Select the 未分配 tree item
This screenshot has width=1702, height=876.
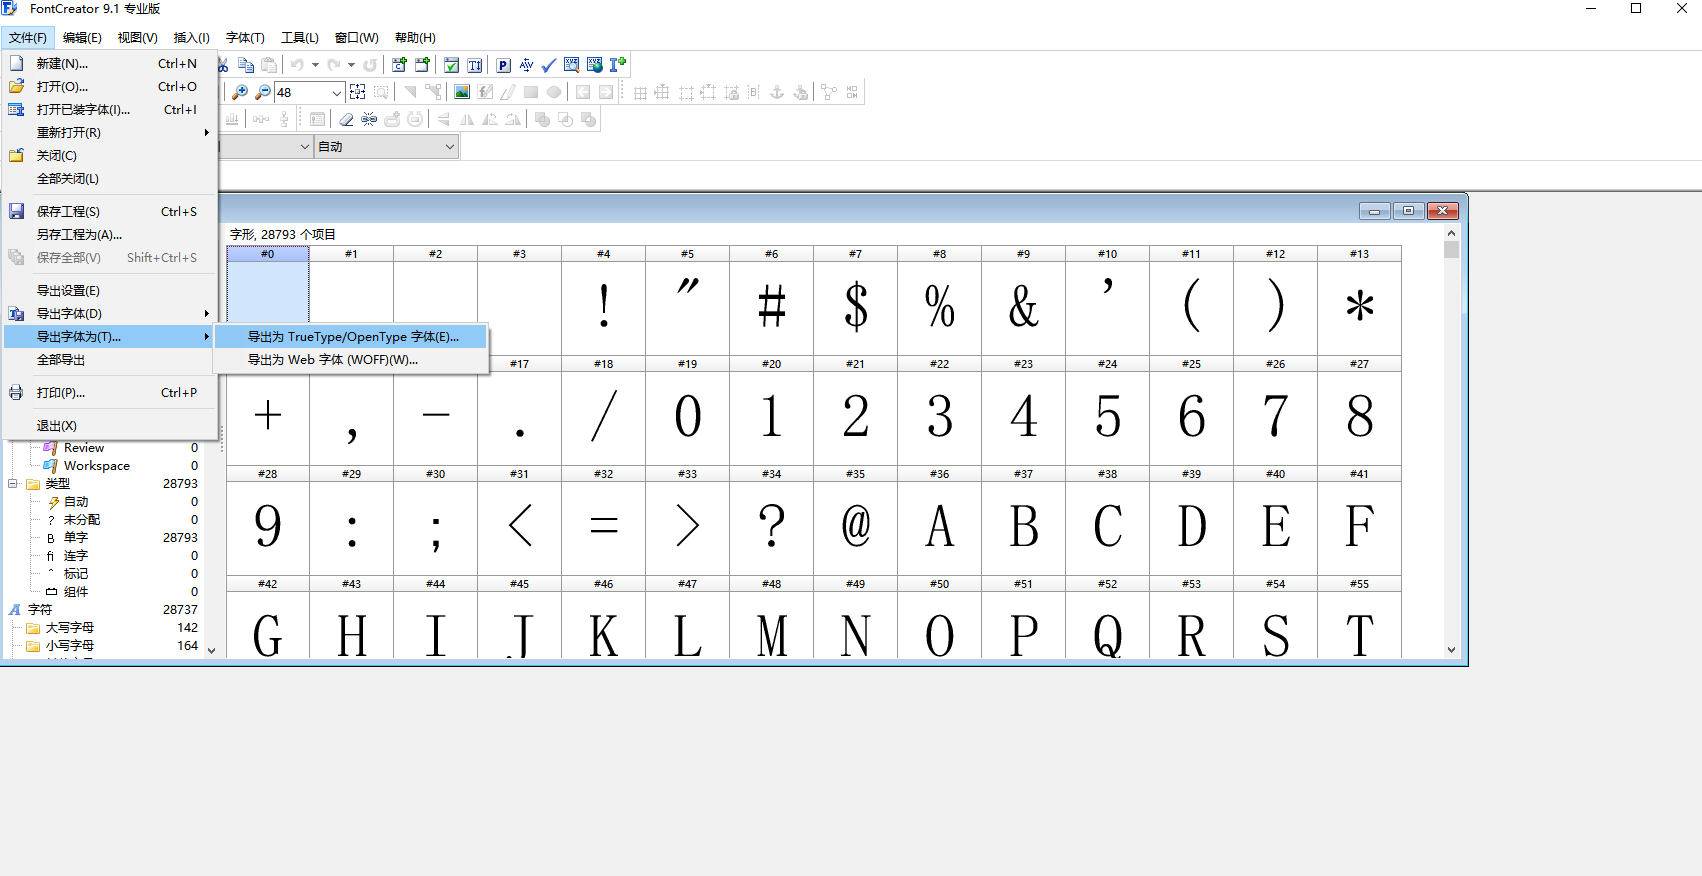(x=82, y=520)
